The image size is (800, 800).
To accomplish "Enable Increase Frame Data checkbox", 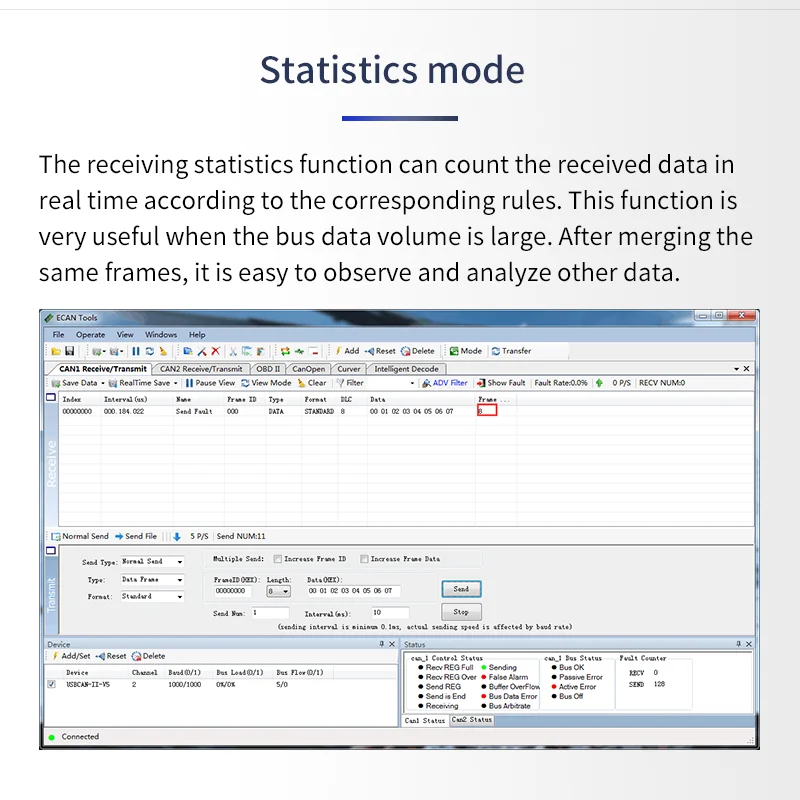I will (364, 559).
